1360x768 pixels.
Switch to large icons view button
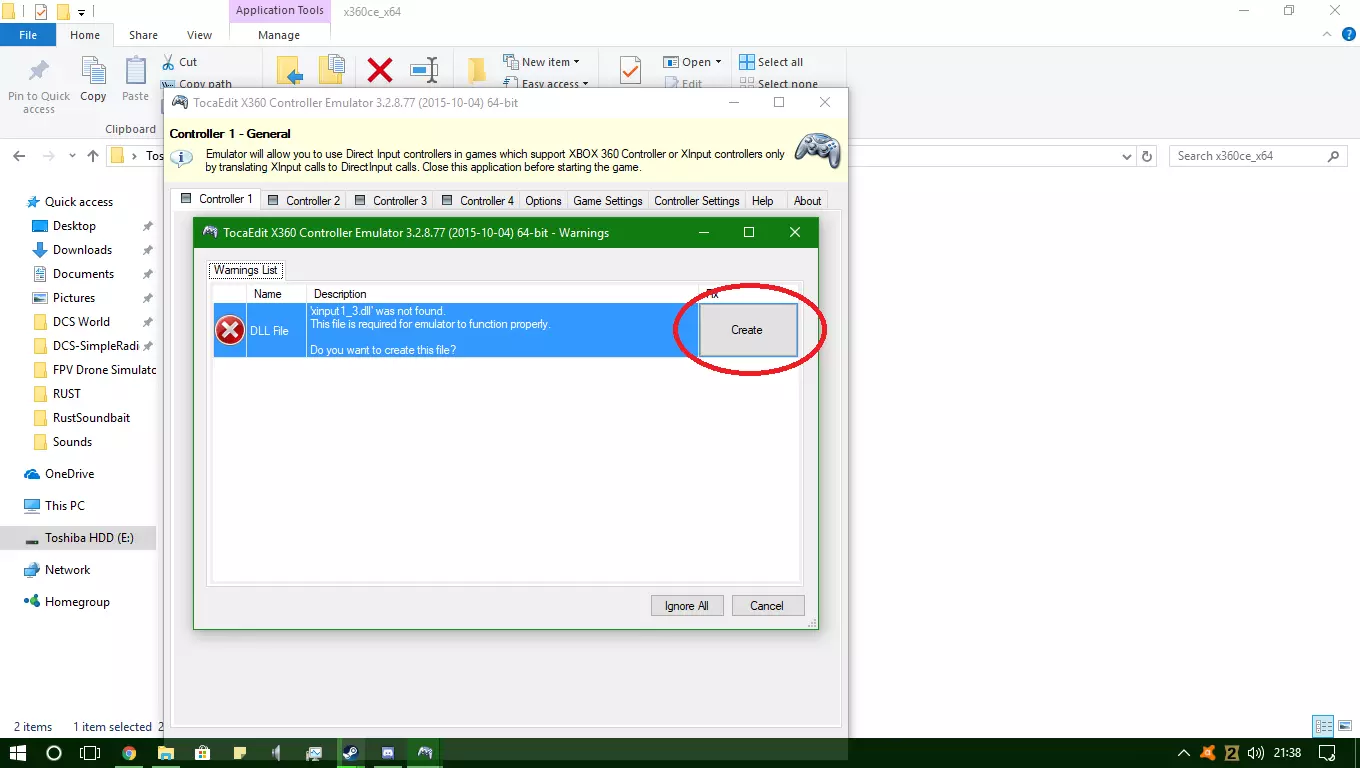coord(1343,727)
